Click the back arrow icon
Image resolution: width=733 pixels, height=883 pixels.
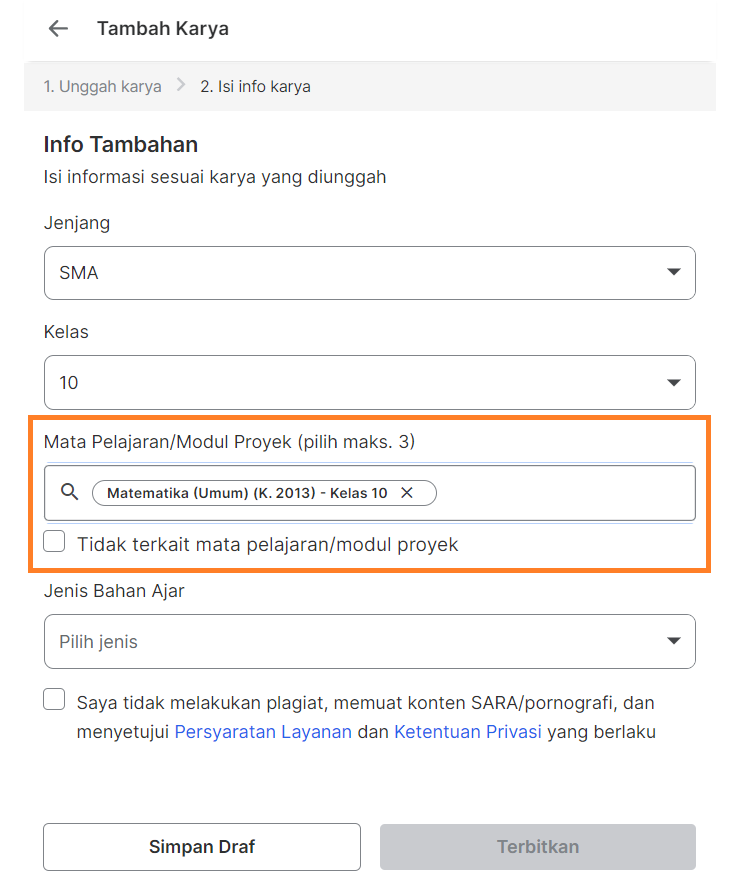click(57, 29)
